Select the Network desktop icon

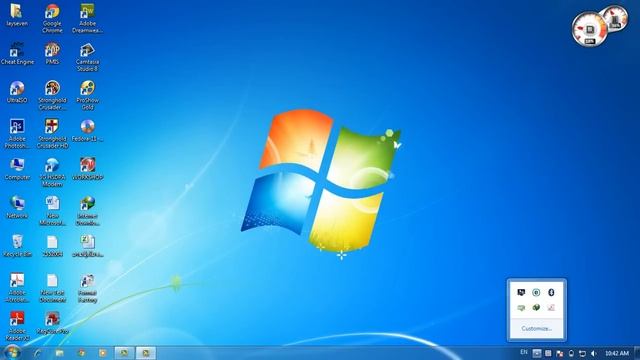17,207
